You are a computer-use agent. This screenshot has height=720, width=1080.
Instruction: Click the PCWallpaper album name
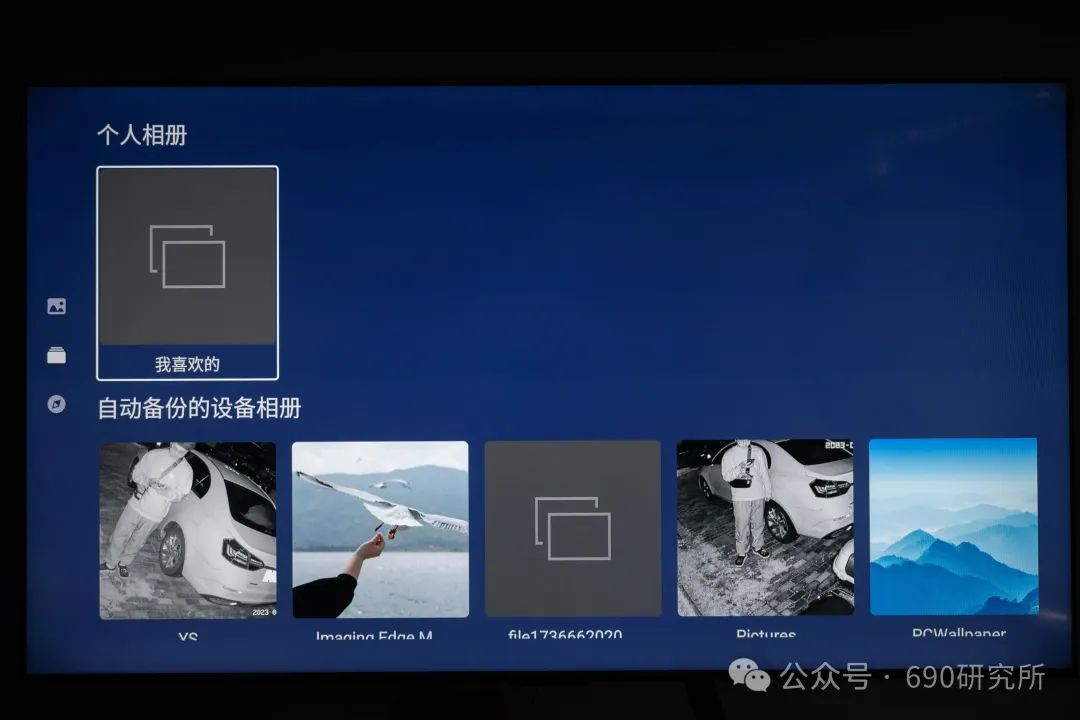pyautogui.click(x=958, y=633)
